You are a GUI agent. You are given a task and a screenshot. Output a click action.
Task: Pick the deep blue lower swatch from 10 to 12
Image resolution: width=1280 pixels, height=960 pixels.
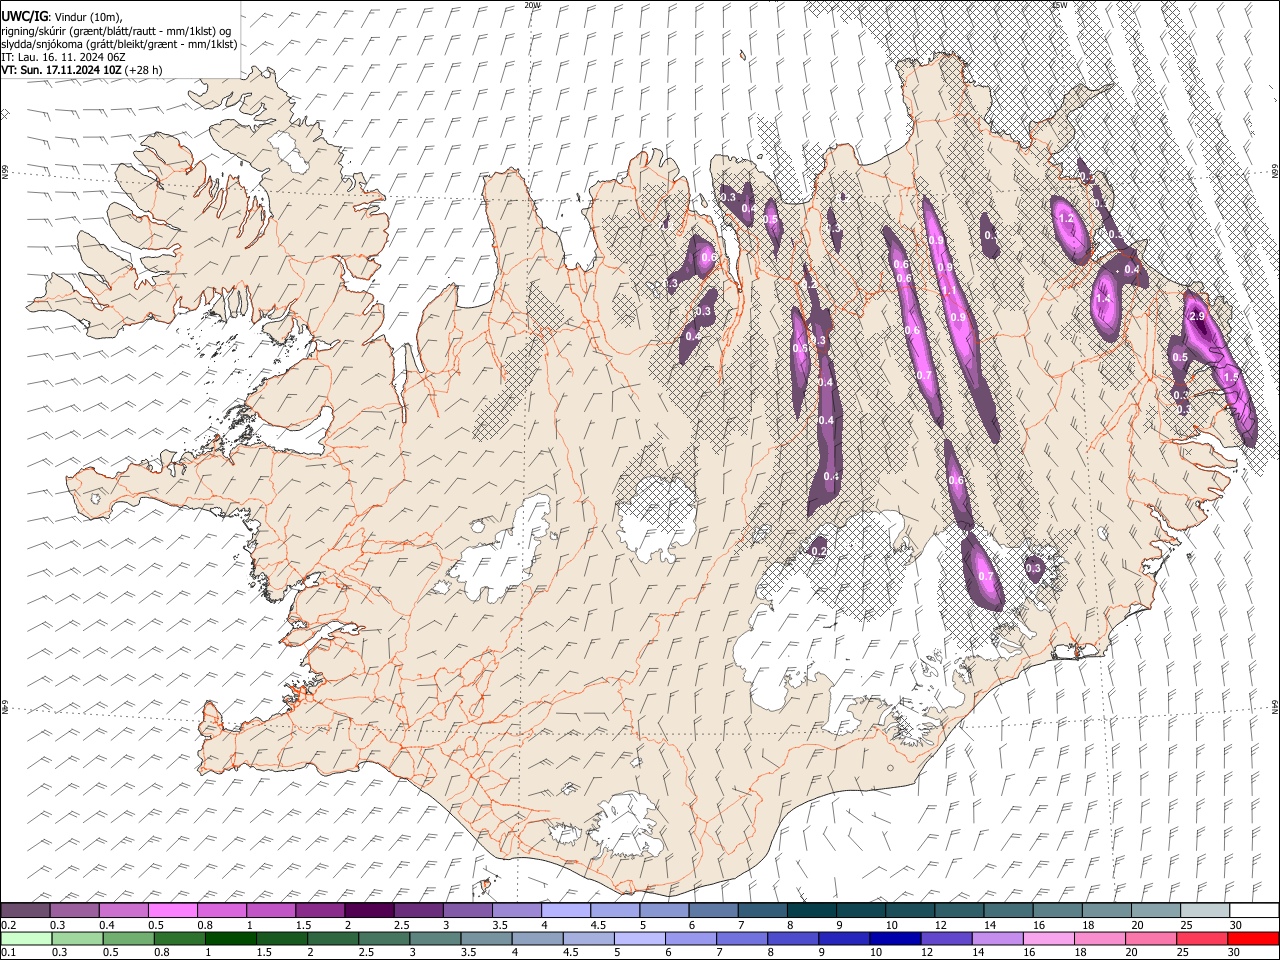[x=896, y=939]
